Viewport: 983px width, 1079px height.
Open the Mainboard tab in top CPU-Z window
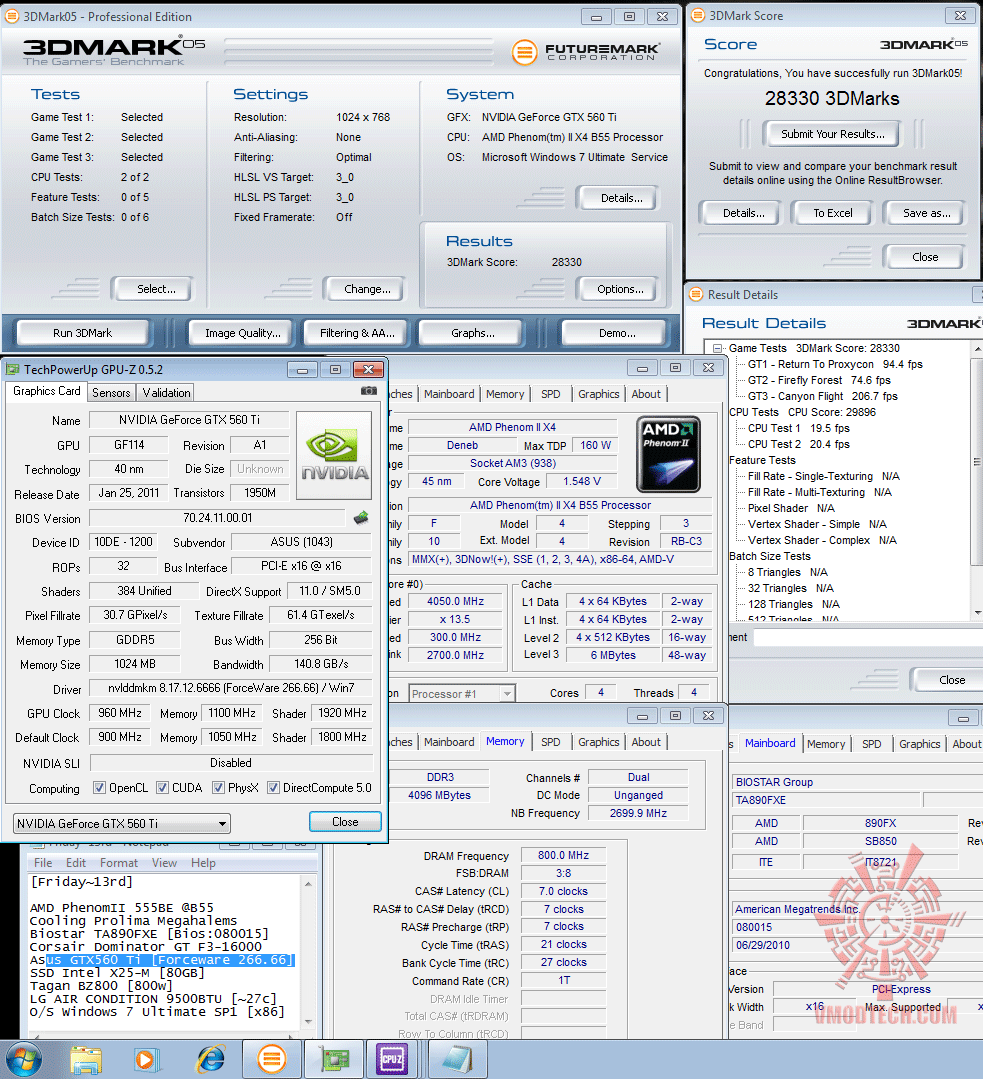(x=449, y=394)
